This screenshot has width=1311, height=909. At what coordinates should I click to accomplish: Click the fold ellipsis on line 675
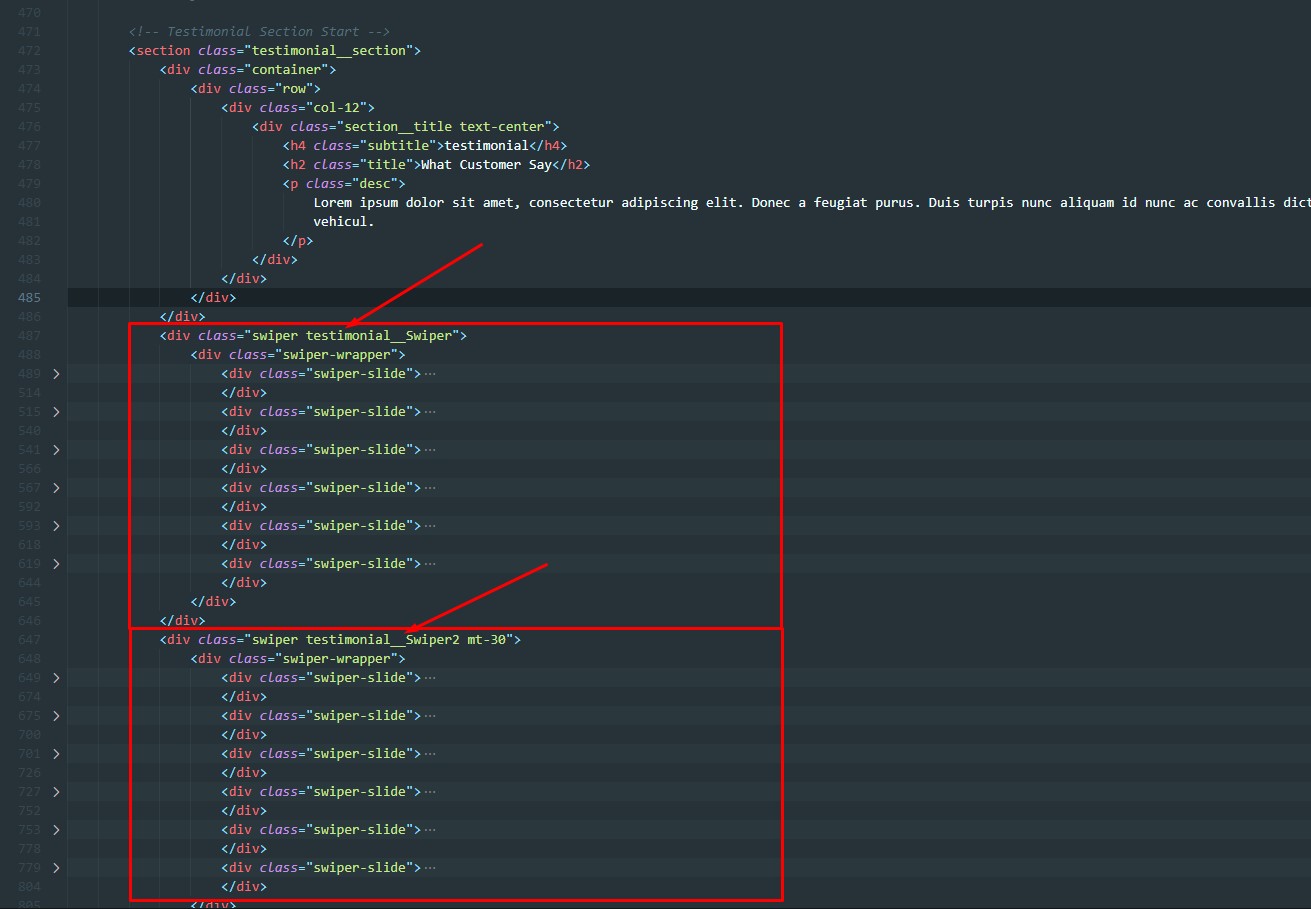[x=430, y=716]
